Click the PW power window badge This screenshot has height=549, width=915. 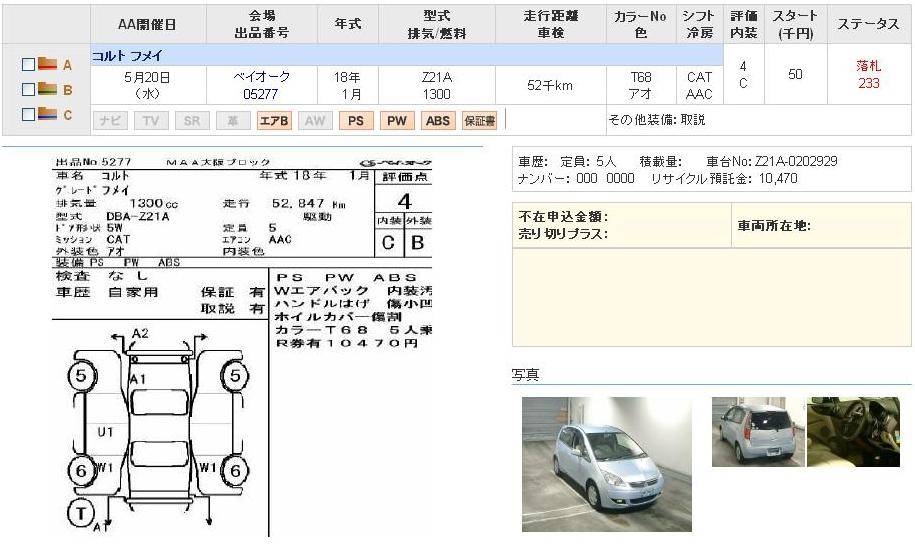click(x=397, y=120)
